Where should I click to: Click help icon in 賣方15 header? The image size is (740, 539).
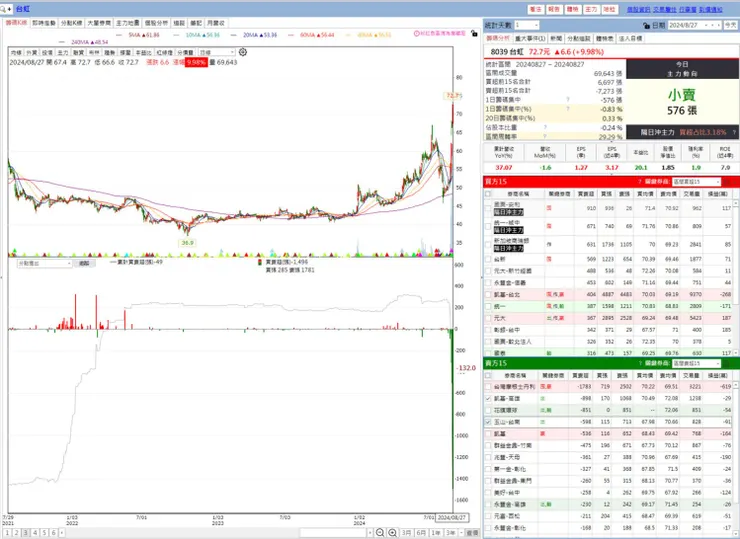pyautogui.click(x=640, y=363)
